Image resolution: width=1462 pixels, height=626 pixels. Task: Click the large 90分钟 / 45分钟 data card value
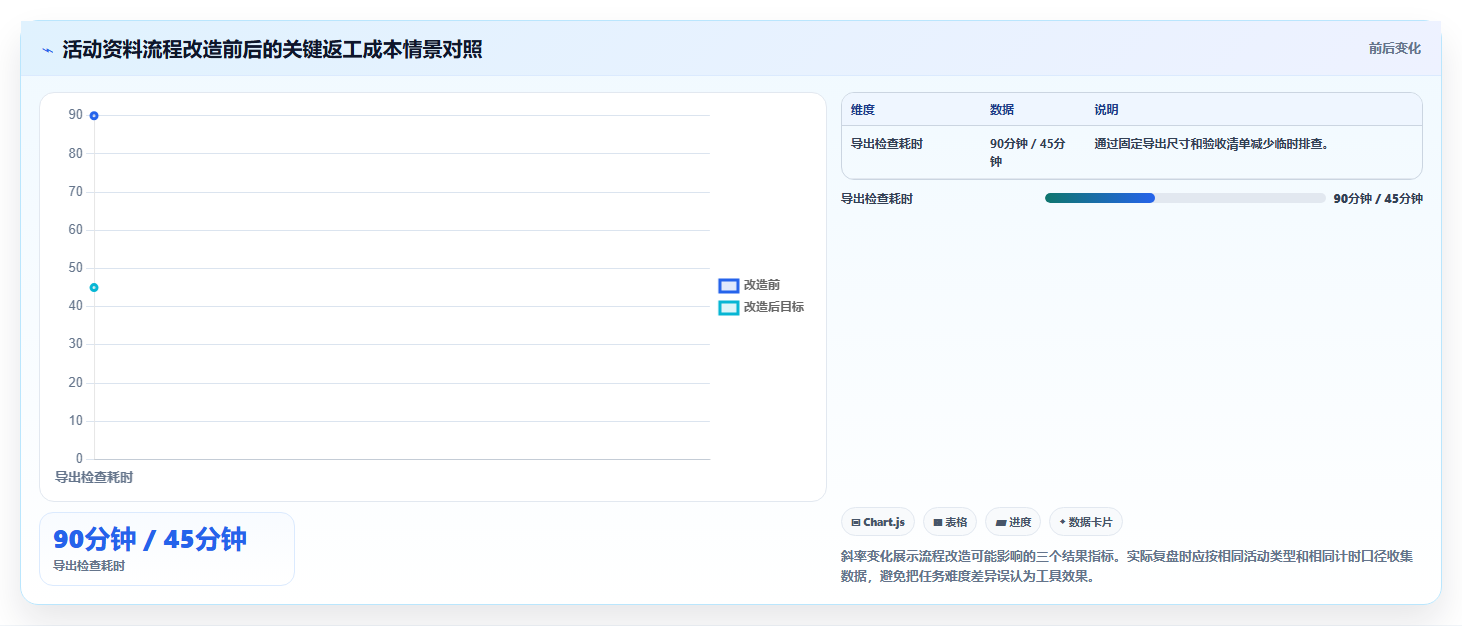[x=150, y=540]
